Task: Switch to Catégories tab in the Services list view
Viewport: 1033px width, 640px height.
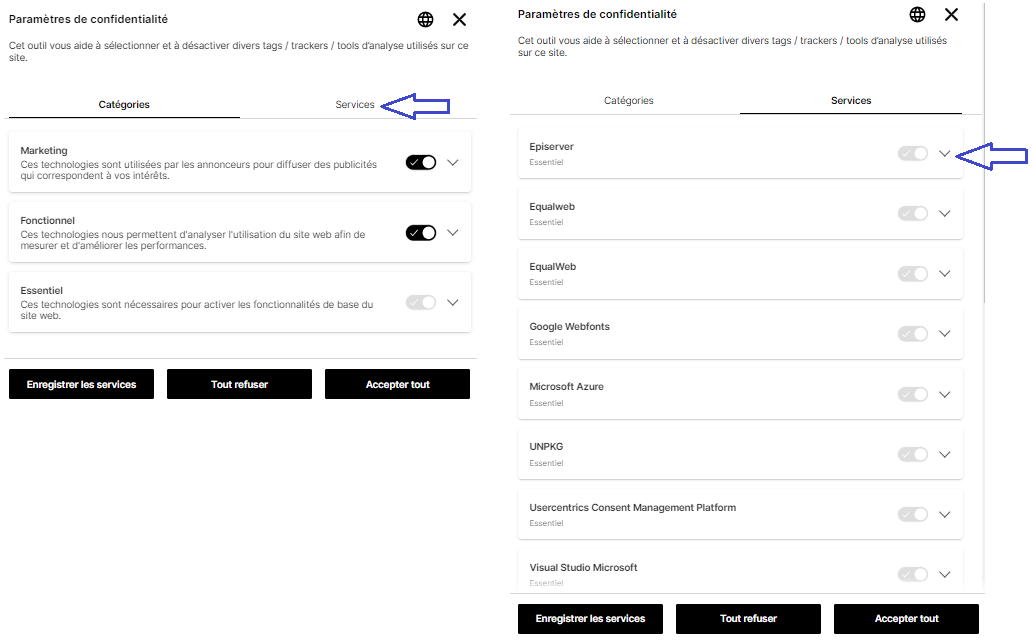Action: click(629, 101)
